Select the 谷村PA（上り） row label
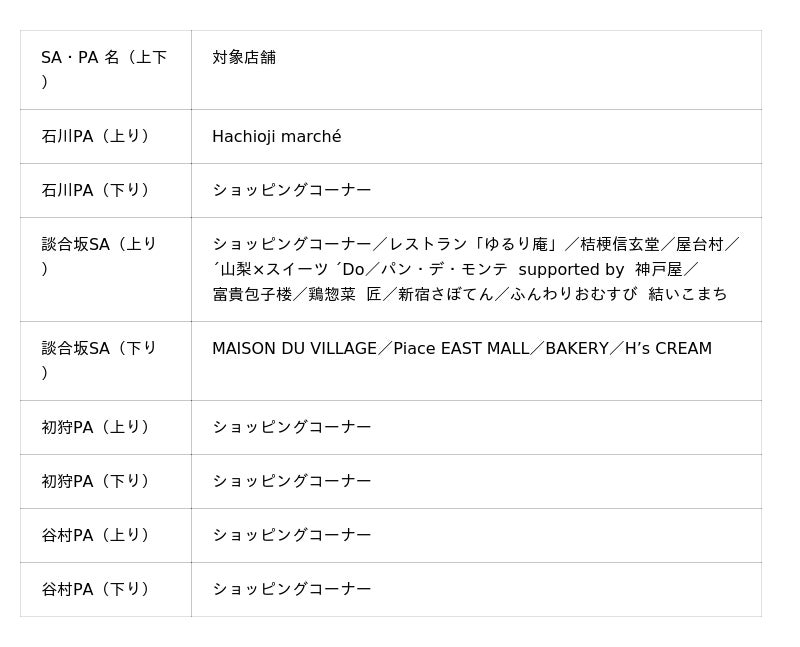The width and height of the screenshot is (800, 647). click(x=95, y=535)
